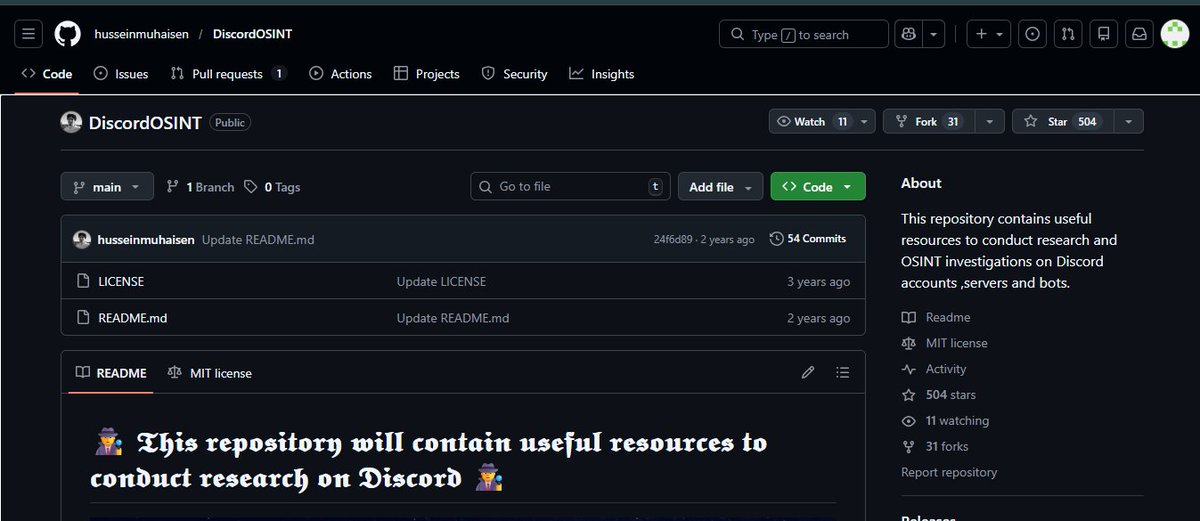1200x521 pixels.
Task: Open Readme link in About sidebar
Action: 936,317
